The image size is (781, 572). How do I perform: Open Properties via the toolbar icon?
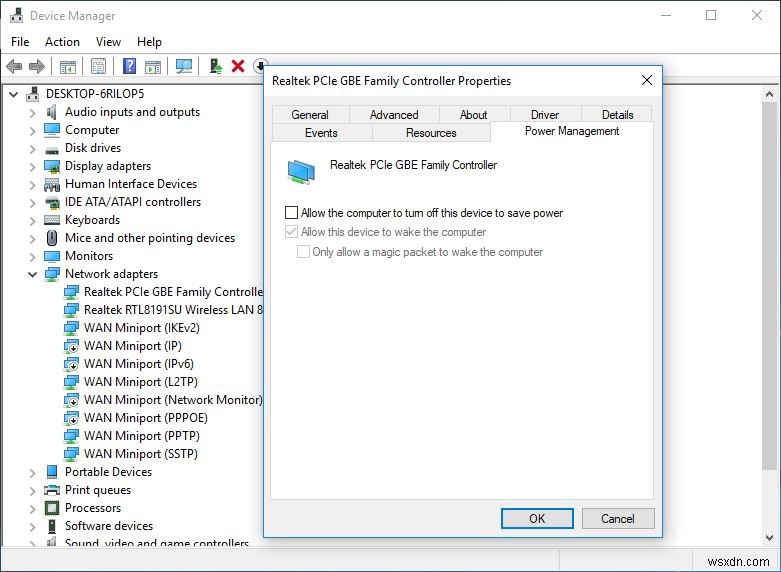click(x=99, y=66)
